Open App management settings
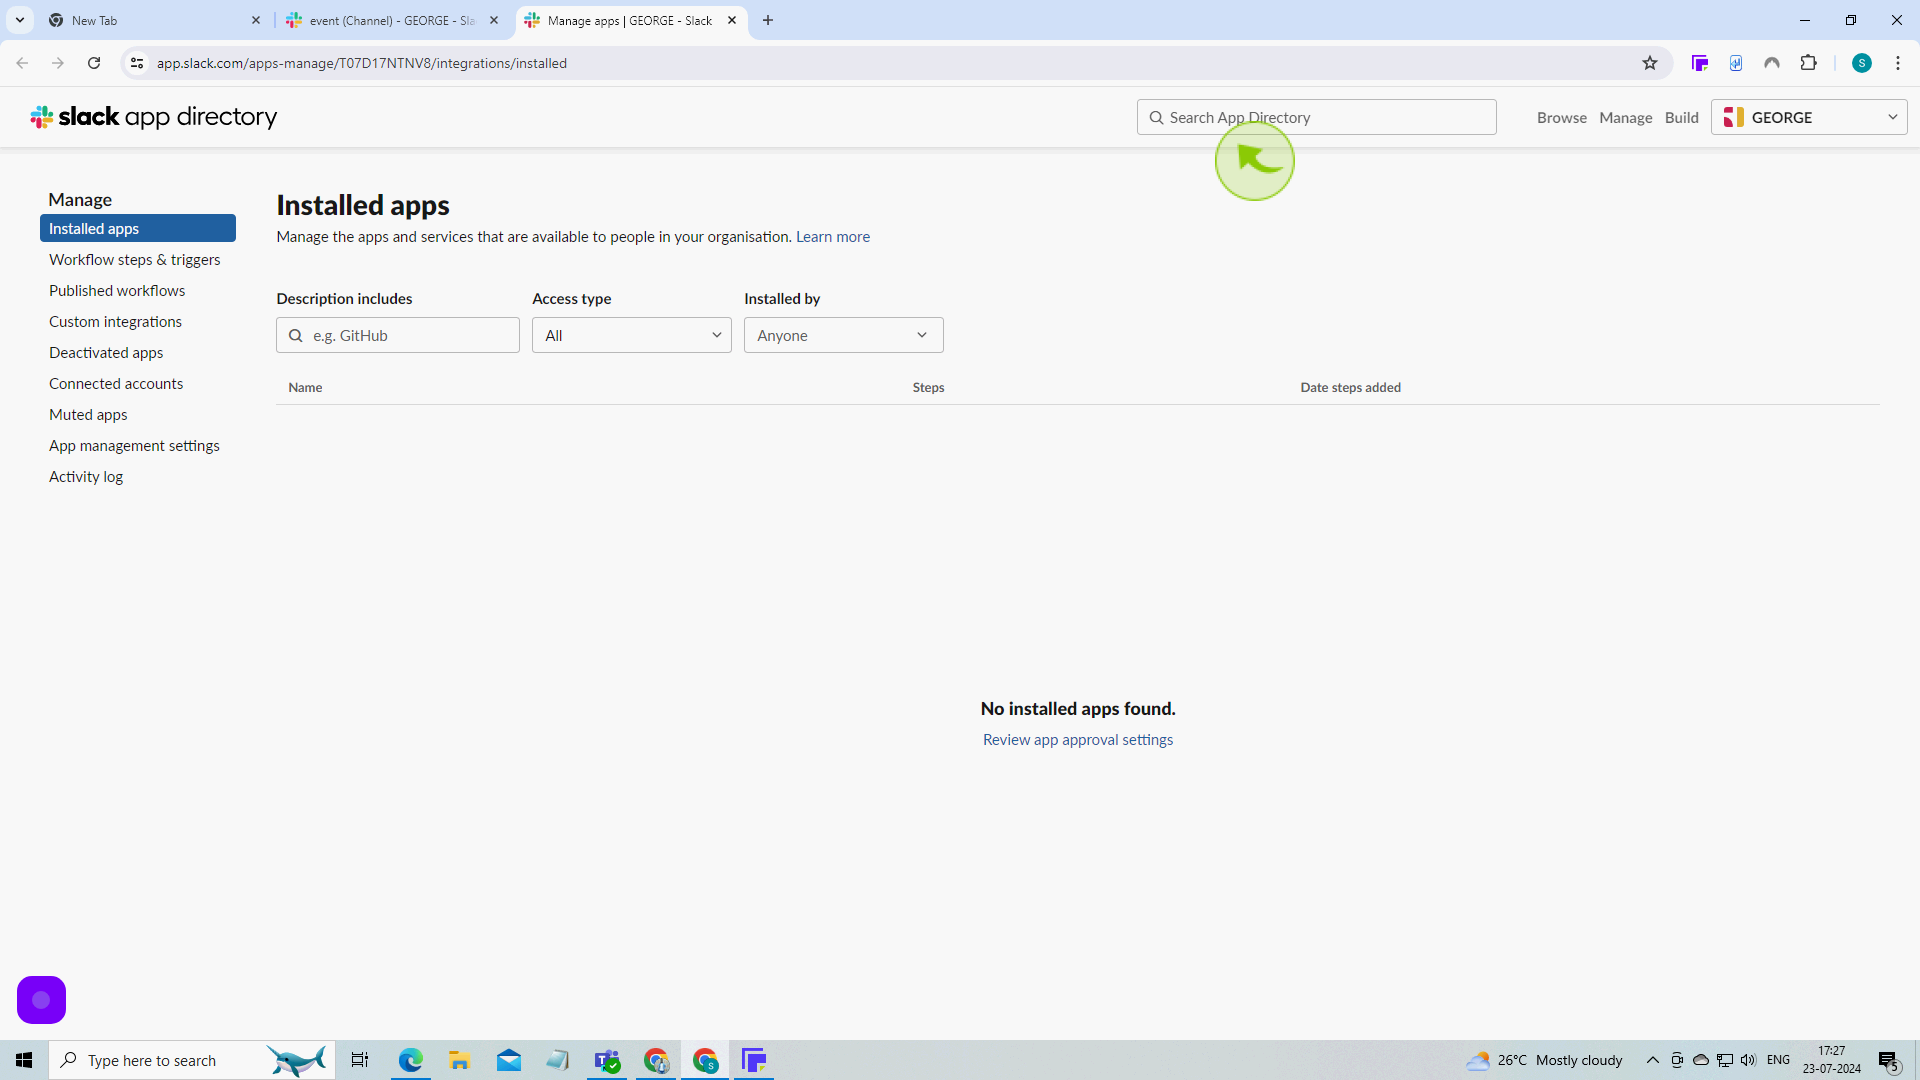This screenshot has height=1080, width=1920. tap(134, 445)
